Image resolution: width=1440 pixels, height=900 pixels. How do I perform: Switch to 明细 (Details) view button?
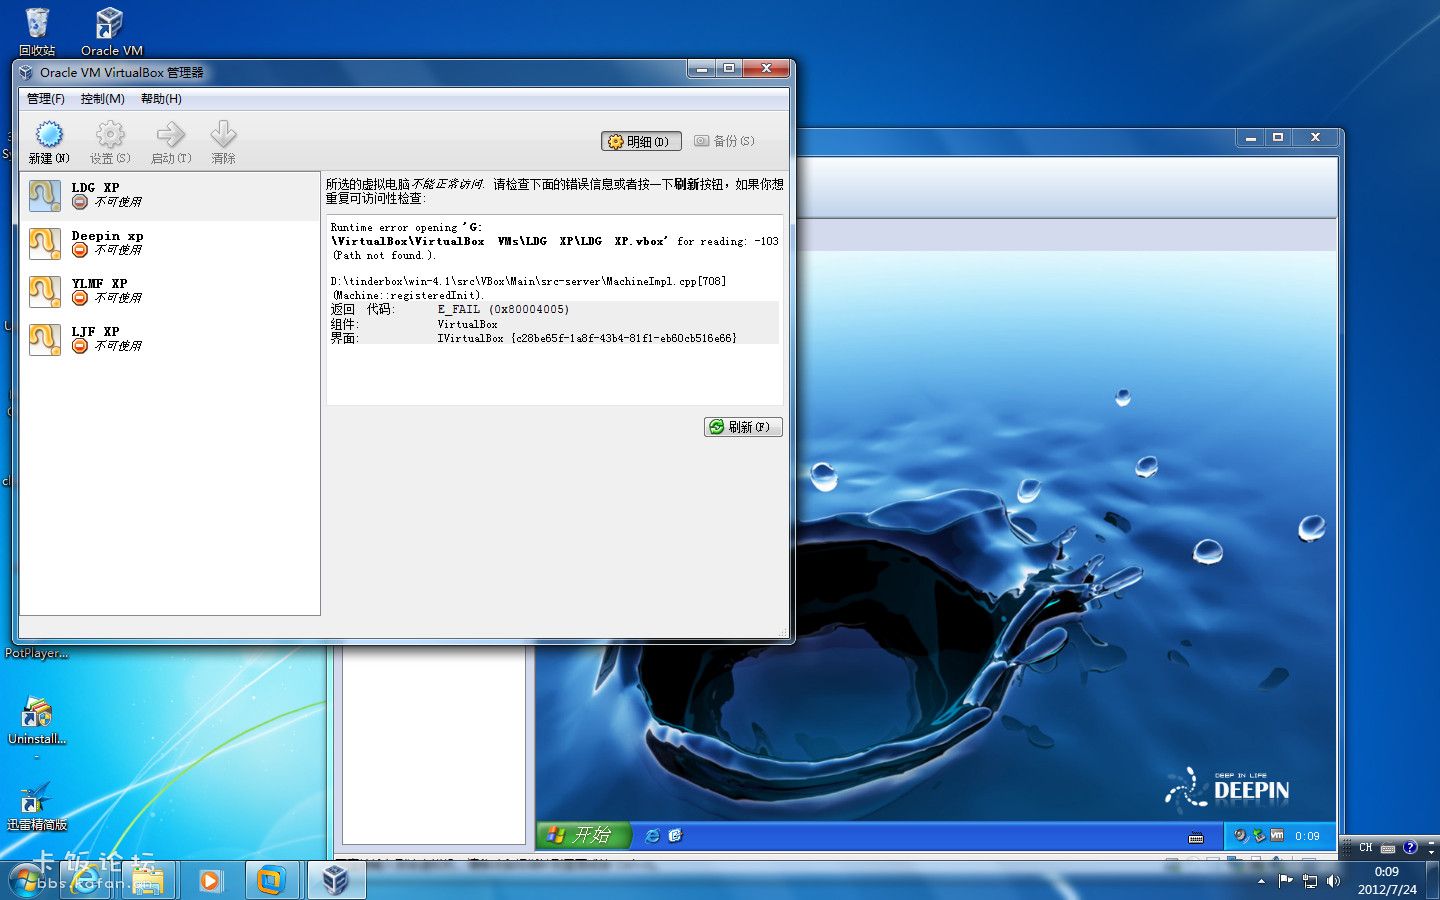tap(641, 142)
